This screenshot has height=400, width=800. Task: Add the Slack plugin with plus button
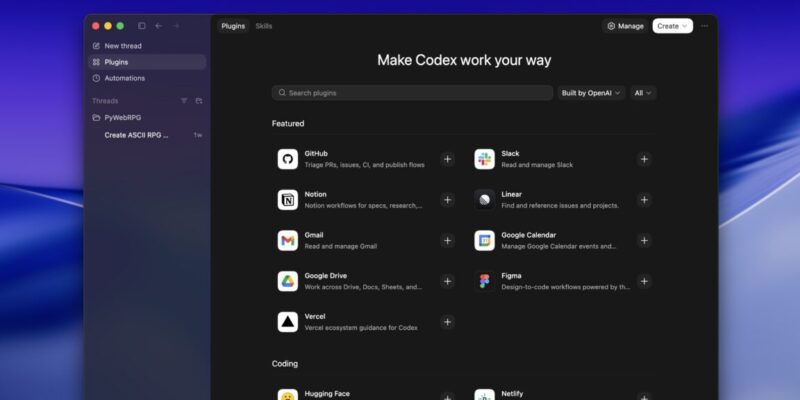pos(644,159)
